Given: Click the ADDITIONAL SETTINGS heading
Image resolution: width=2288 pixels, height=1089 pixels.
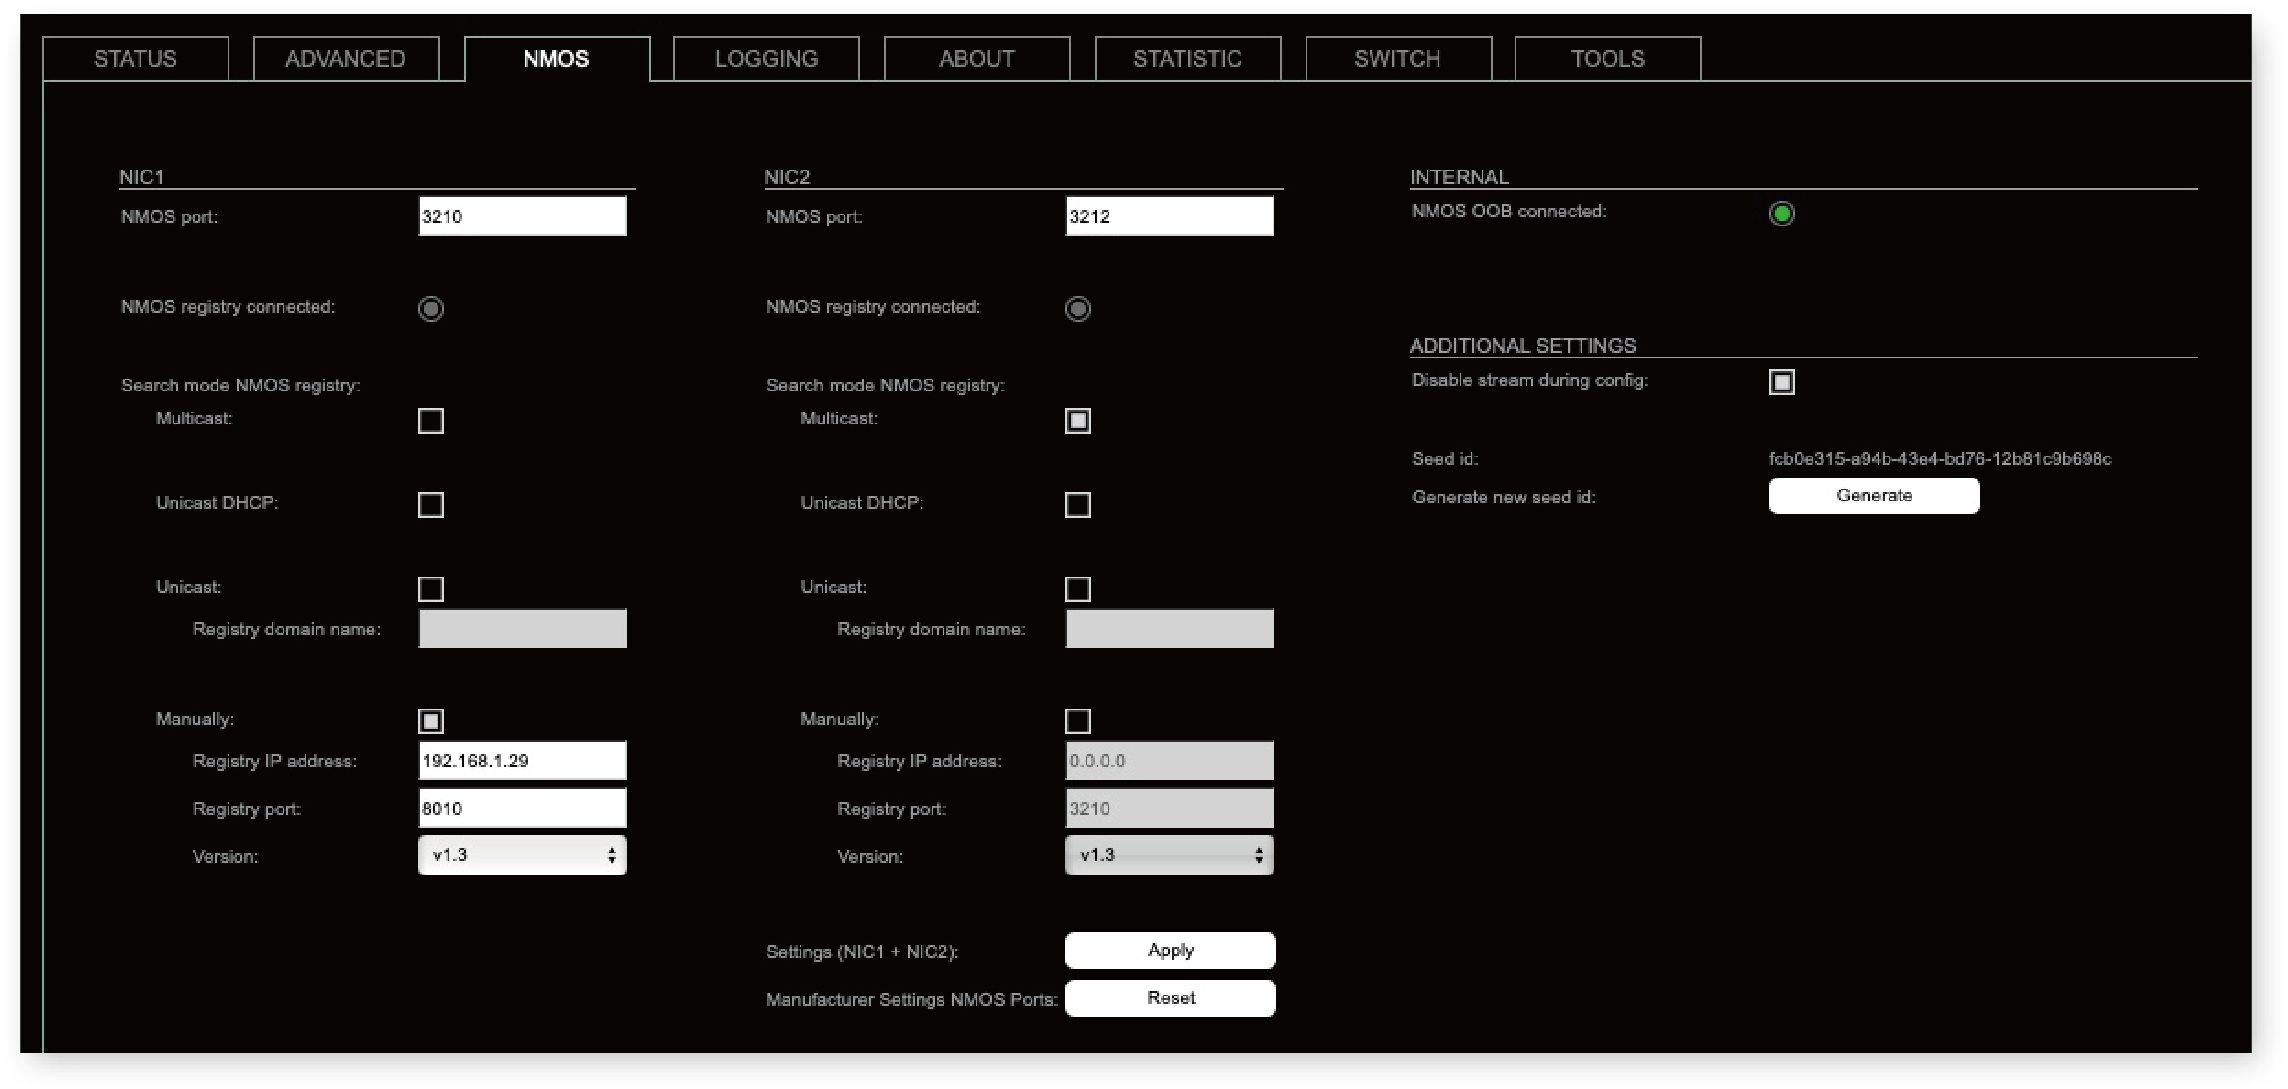Looking at the screenshot, I should (1523, 346).
